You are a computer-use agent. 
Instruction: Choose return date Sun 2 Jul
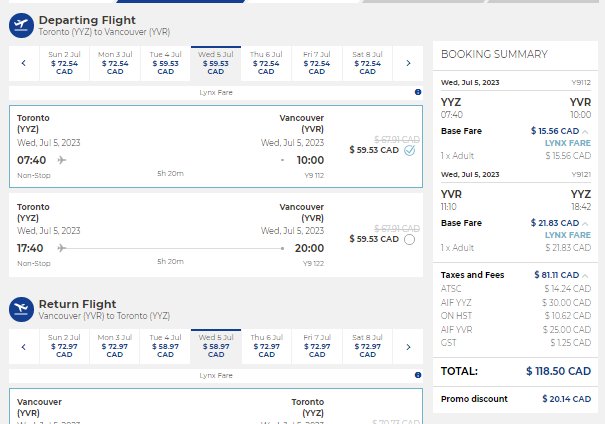point(64,347)
